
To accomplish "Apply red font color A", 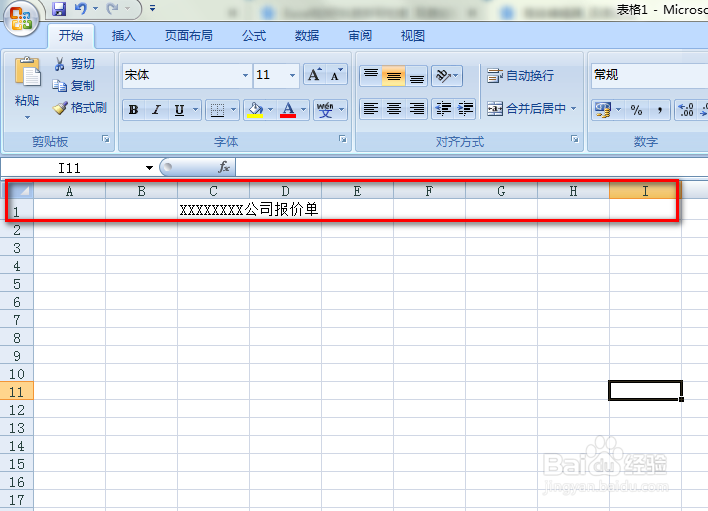I will coord(288,110).
